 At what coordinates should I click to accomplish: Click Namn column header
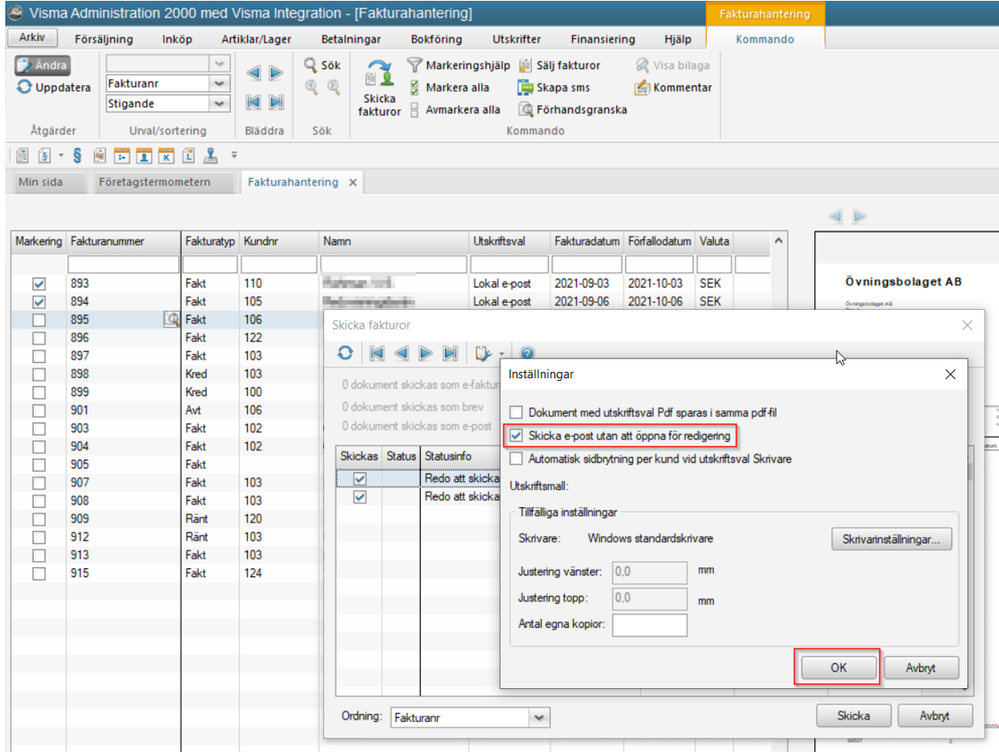click(394, 242)
